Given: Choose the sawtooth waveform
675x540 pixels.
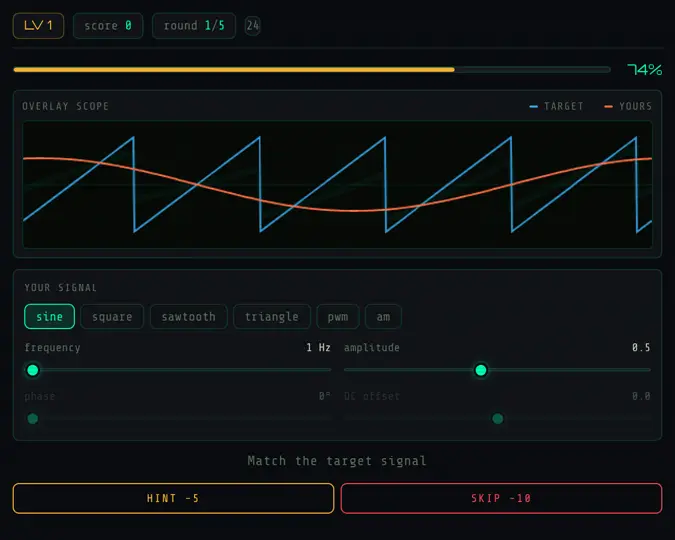Looking at the screenshot, I should point(189,317).
